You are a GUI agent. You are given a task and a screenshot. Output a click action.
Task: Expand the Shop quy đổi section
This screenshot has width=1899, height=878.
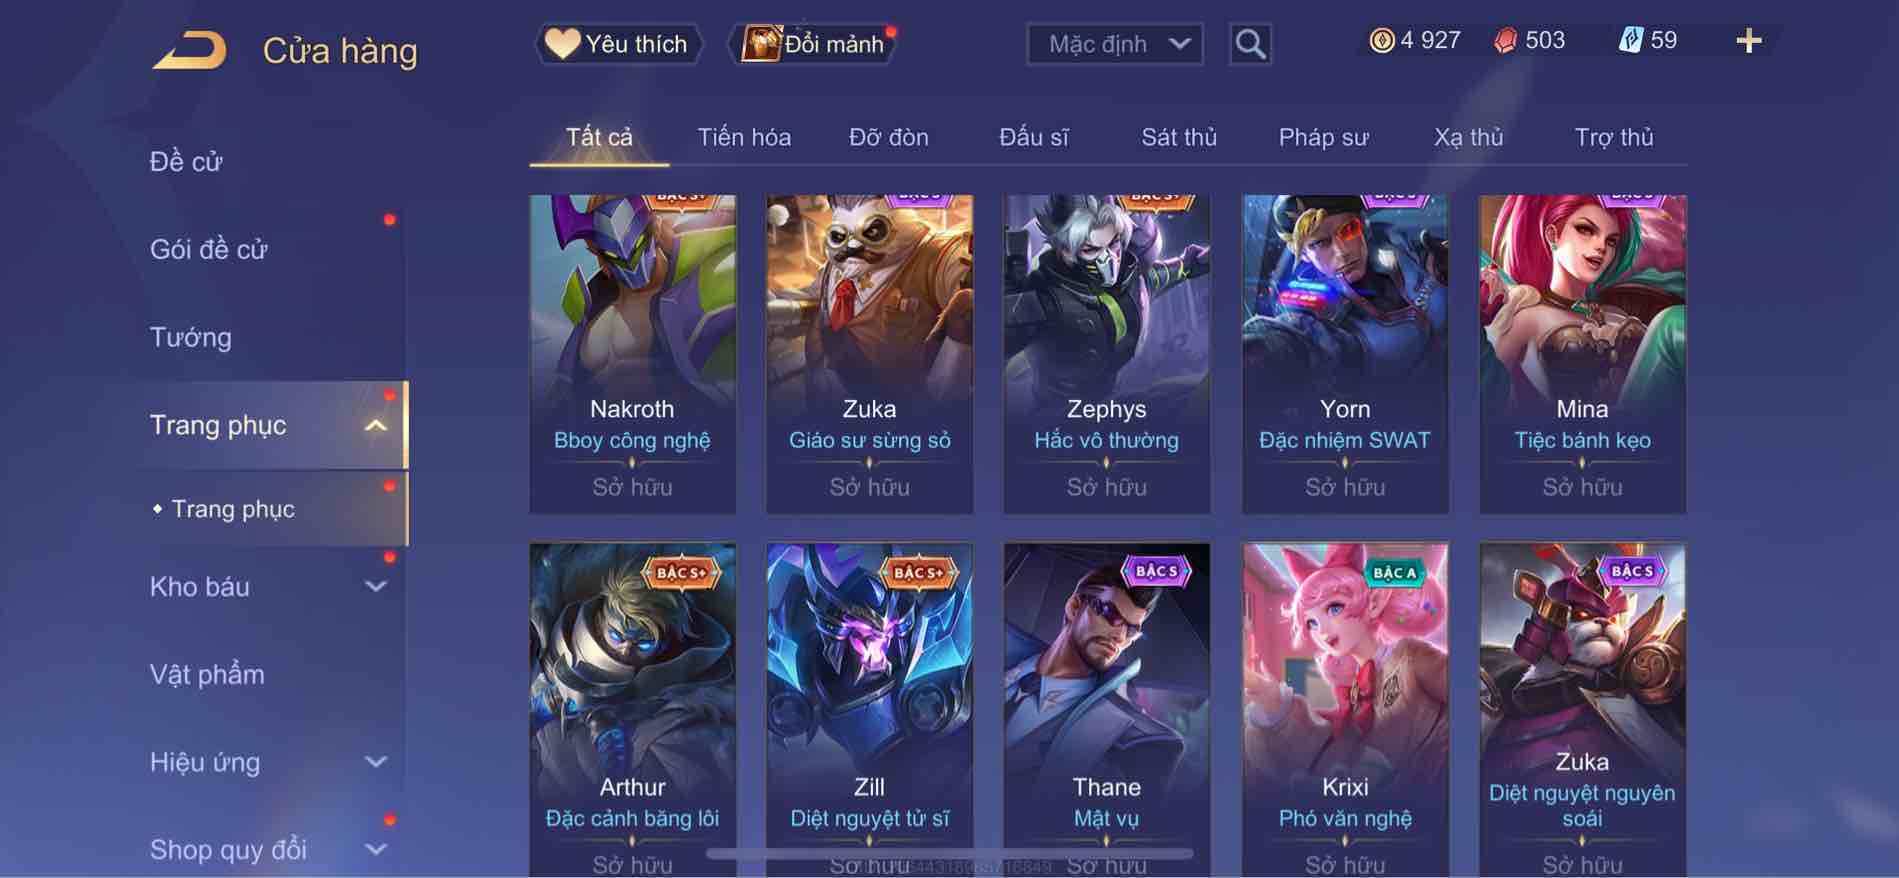376,850
